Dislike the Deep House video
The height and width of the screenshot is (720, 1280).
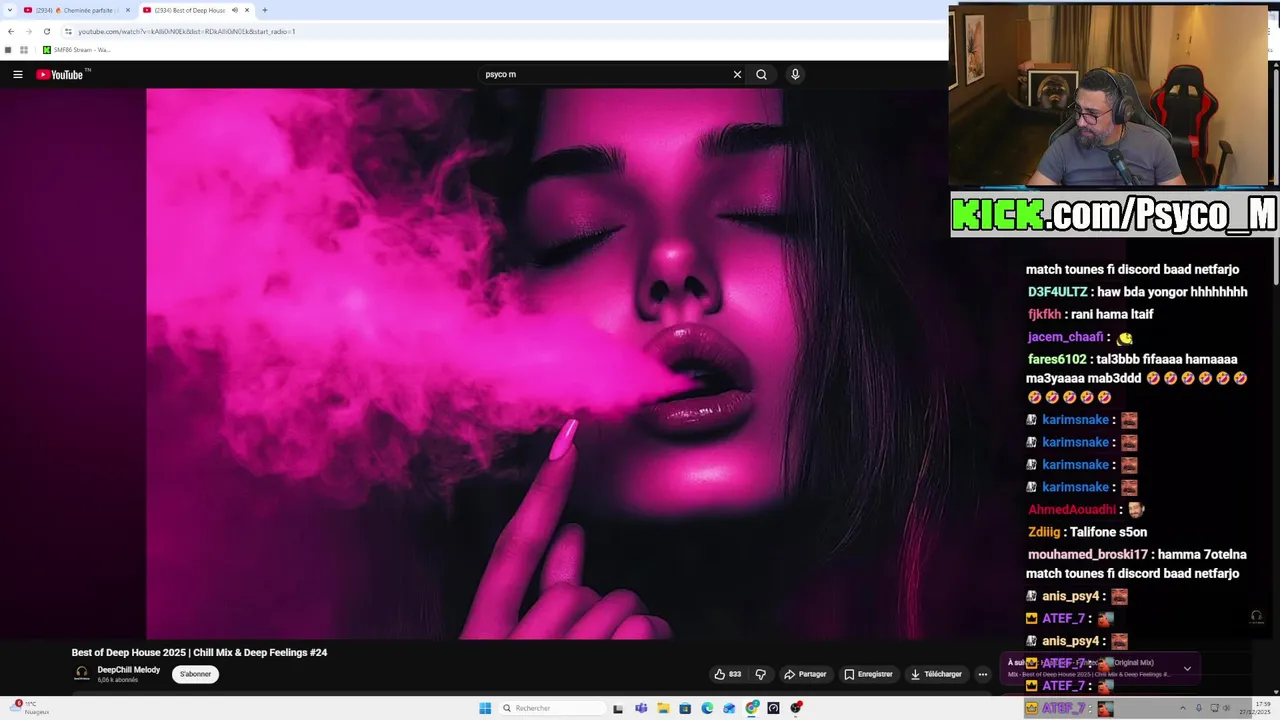(761, 674)
